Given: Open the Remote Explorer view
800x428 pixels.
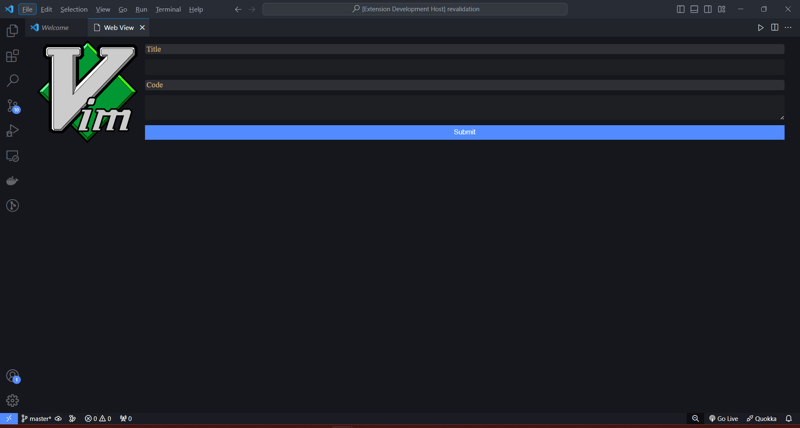Looking at the screenshot, I should click(12, 156).
